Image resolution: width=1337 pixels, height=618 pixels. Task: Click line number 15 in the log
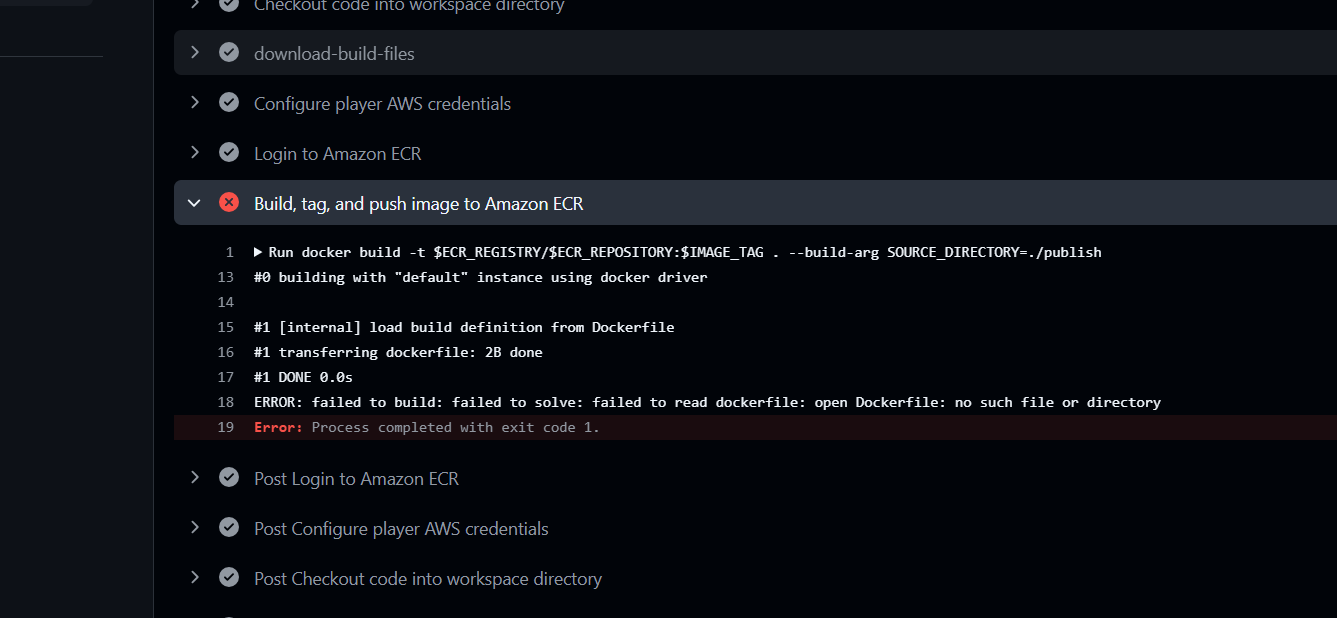point(225,327)
